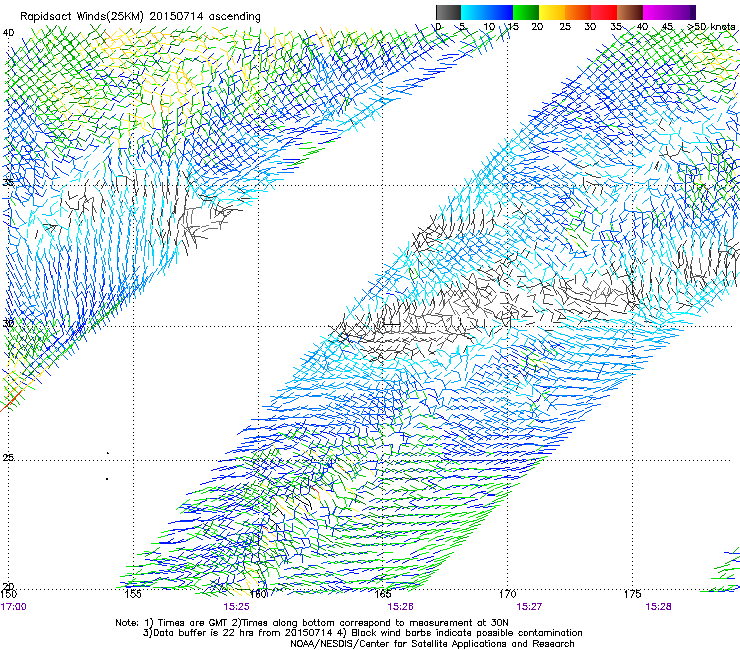
Task: Click the legend label '45'
Action: click(x=667, y=26)
